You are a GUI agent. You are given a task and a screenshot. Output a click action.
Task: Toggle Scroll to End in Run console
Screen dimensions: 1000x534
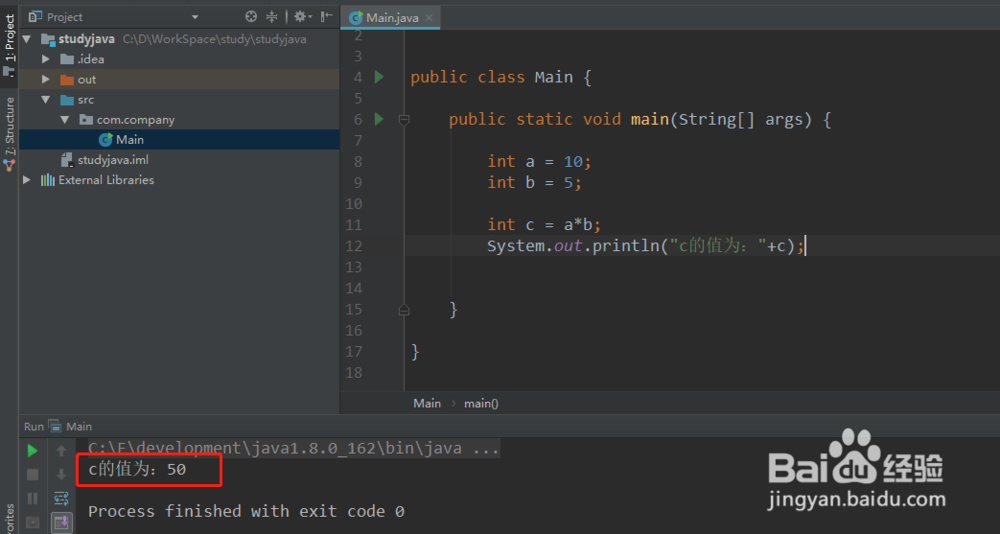pyautogui.click(x=62, y=523)
